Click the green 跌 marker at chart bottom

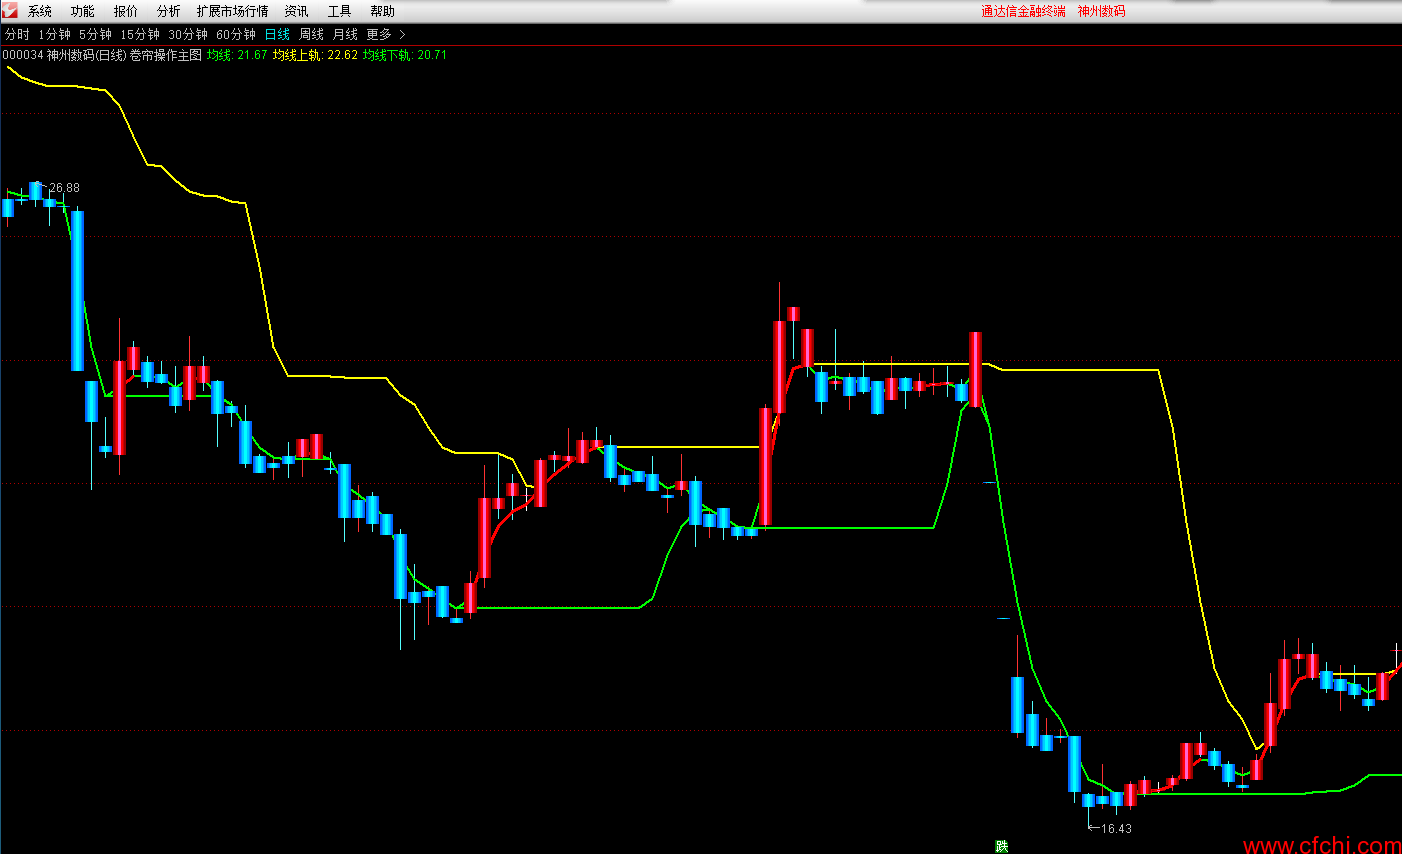(1002, 846)
